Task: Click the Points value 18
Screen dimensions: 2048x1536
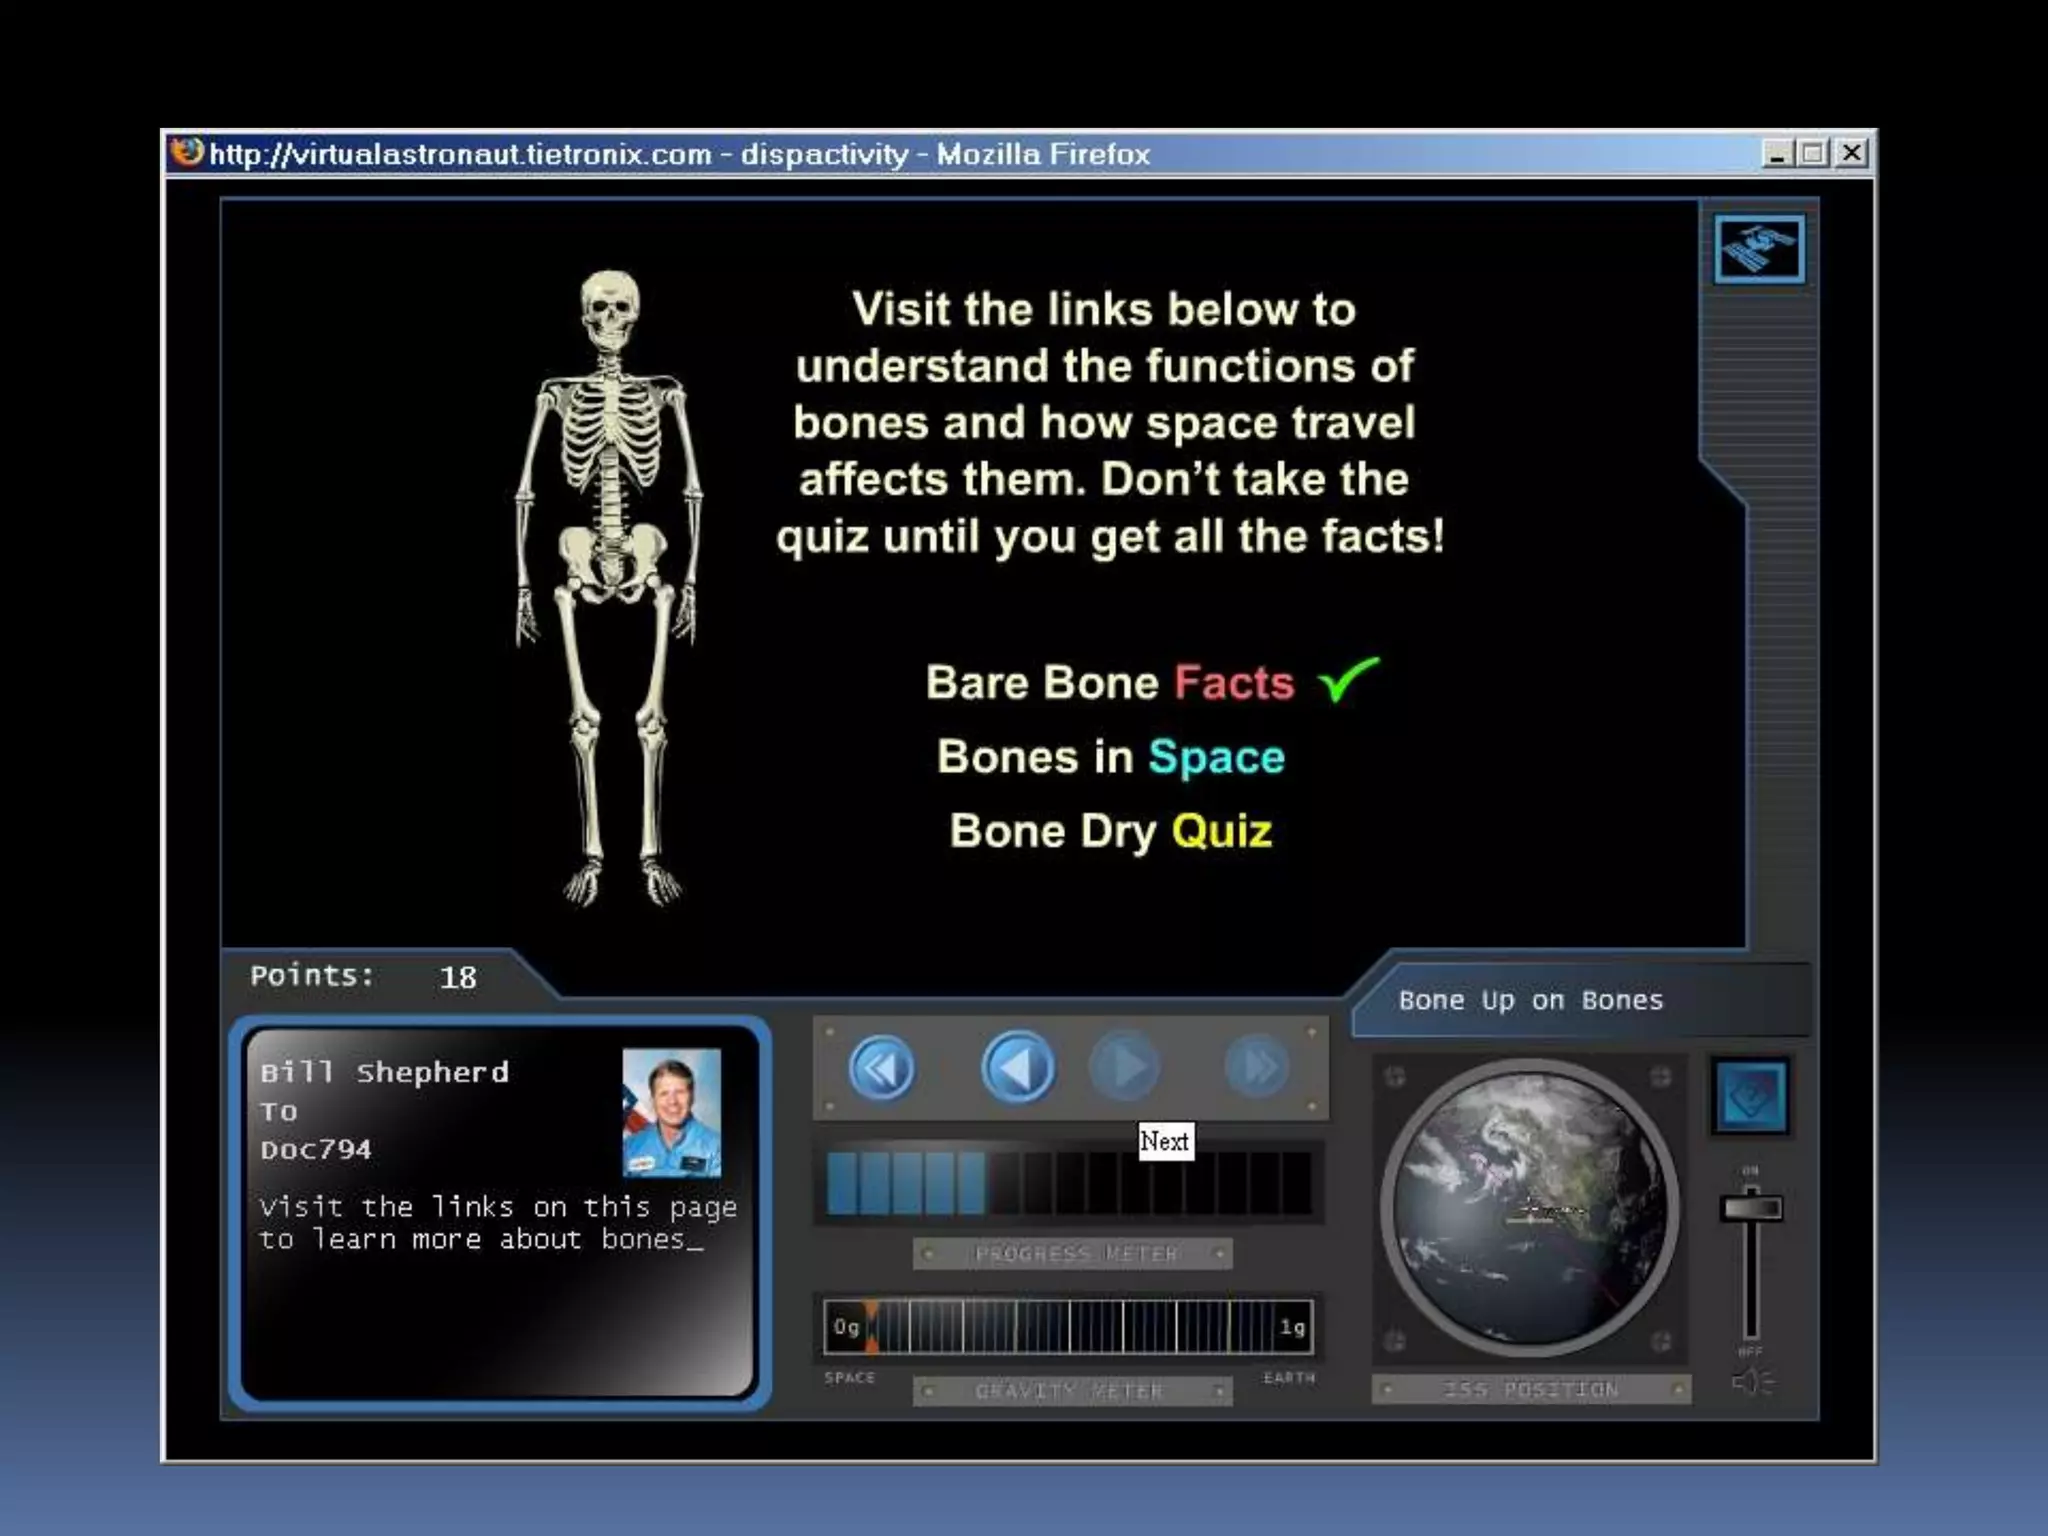Action: coord(458,978)
